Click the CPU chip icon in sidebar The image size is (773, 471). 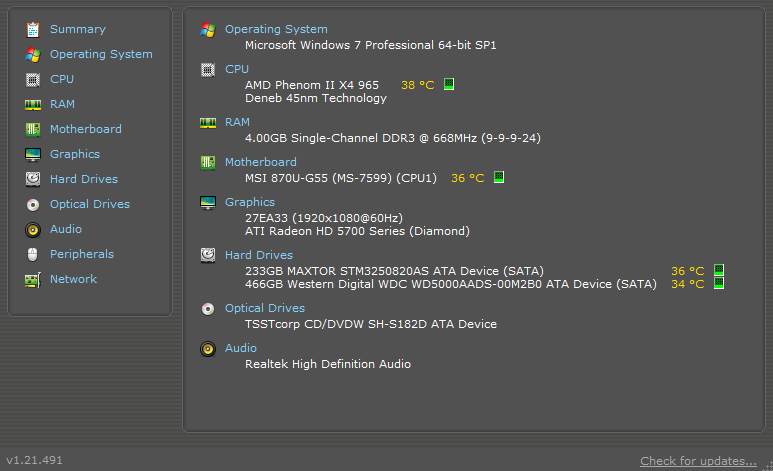coord(33,79)
